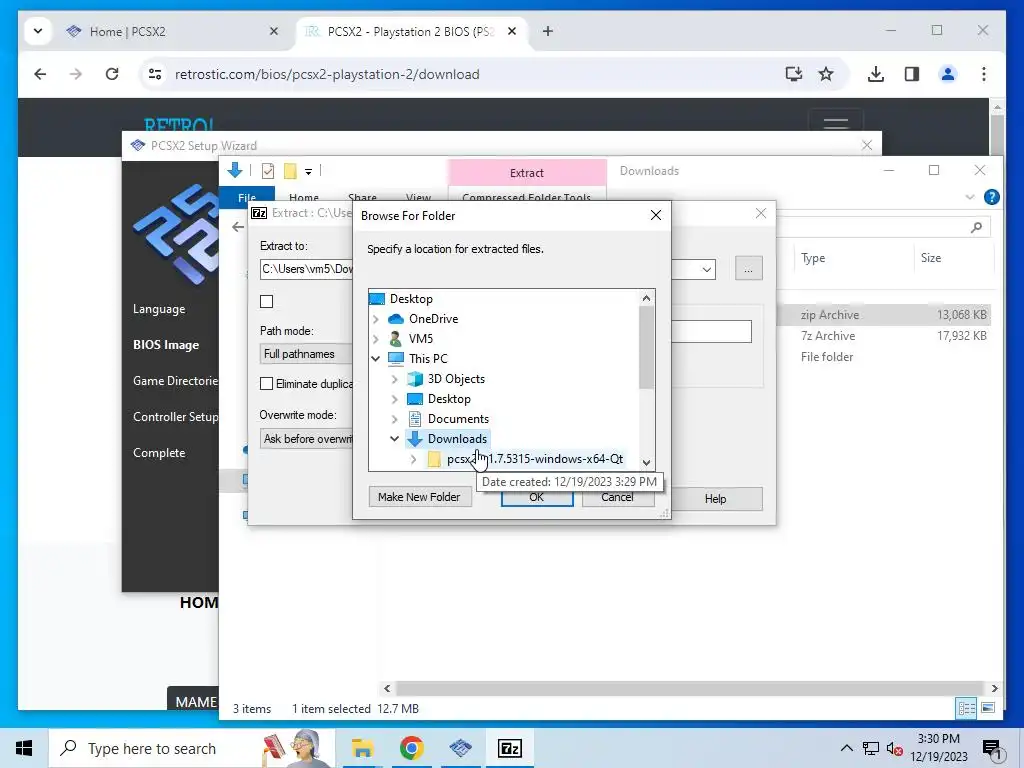Switch Explorer to large icons view
1024x768 pixels.
point(988,708)
